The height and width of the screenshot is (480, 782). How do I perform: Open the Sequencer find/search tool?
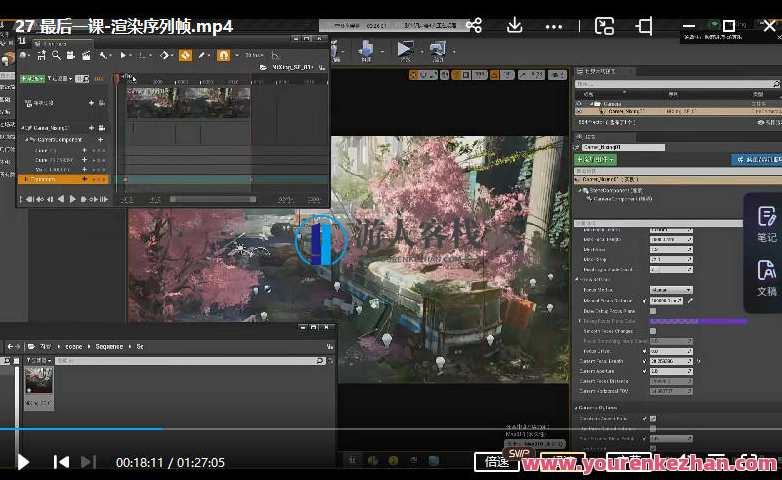click(56, 55)
